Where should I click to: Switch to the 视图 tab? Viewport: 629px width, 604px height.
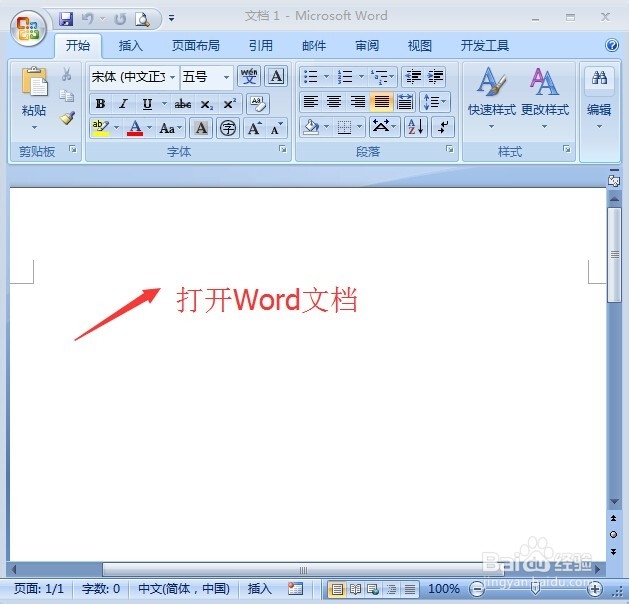click(x=420, y=45)
